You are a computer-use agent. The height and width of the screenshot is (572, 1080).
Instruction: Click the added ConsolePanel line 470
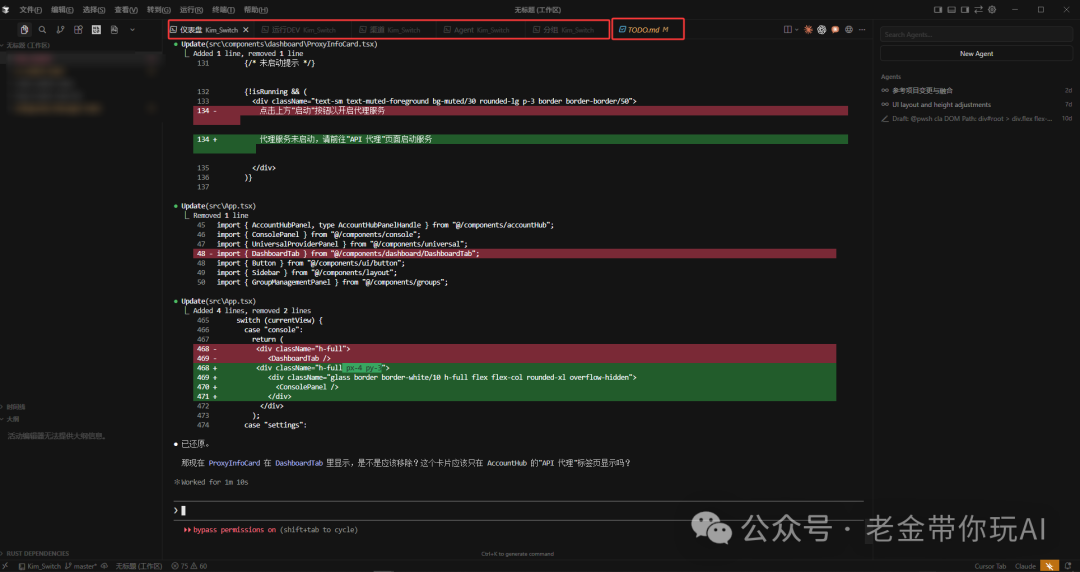(515, 387)
